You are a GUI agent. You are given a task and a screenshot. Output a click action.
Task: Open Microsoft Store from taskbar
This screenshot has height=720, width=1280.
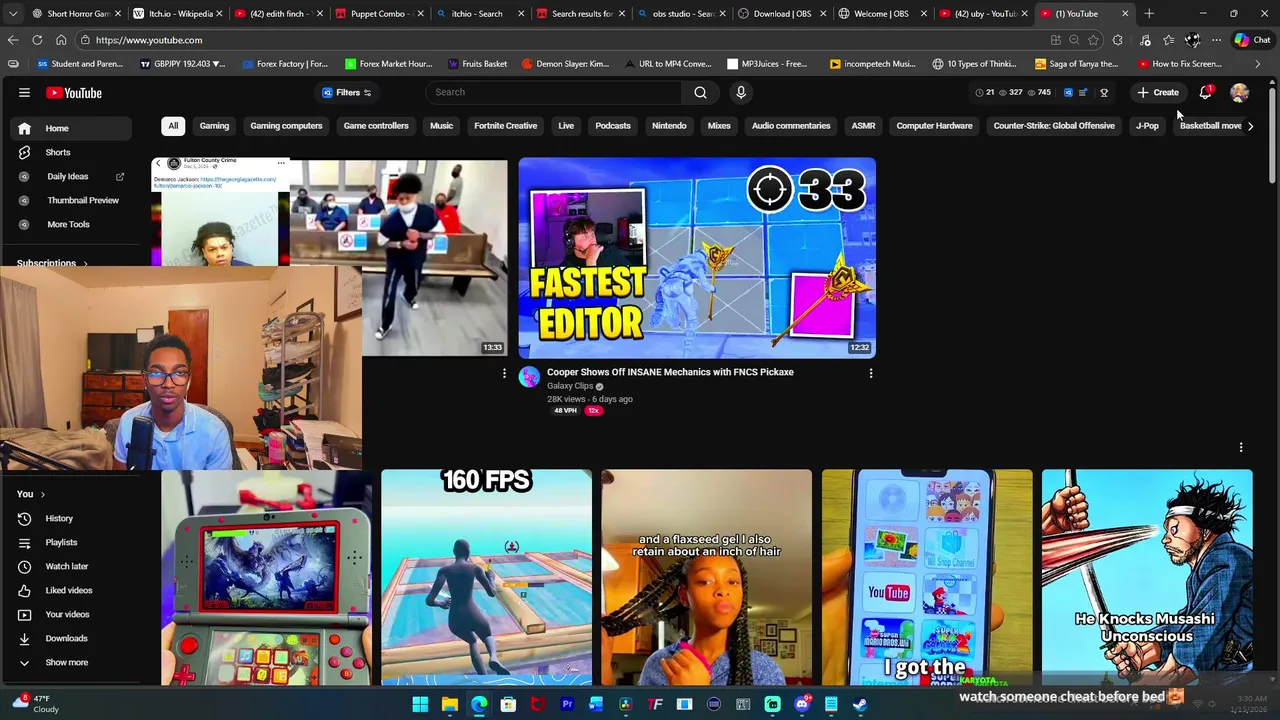pos(508,704)
